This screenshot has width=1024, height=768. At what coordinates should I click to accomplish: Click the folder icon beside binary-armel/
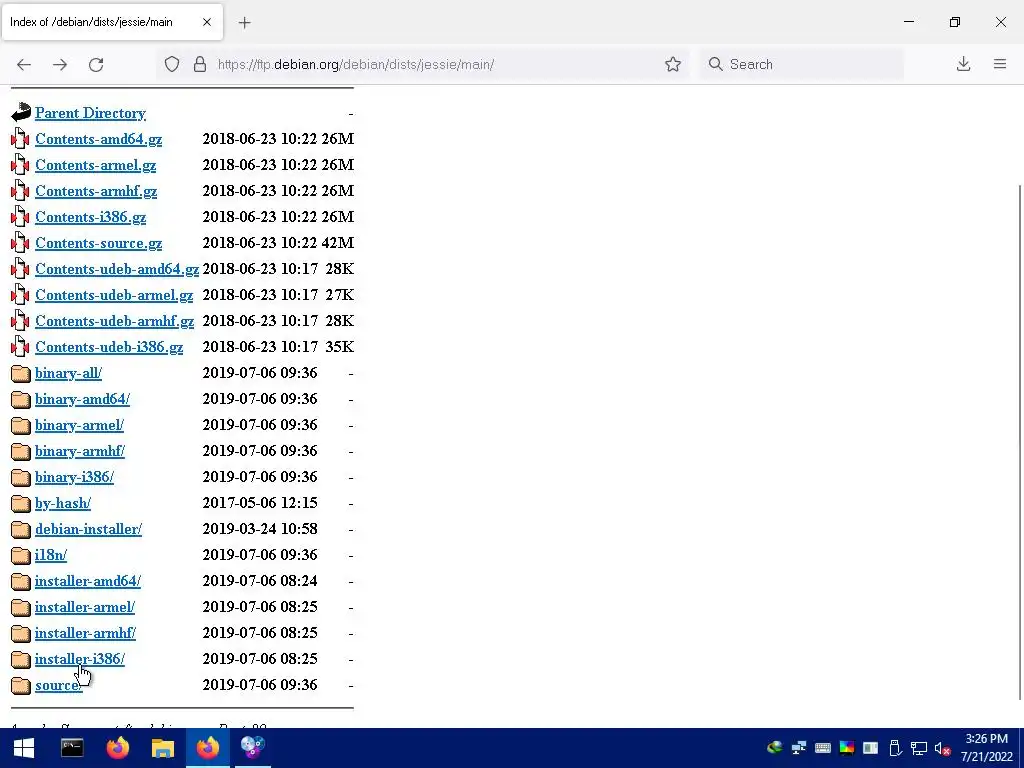pos(21,425)
